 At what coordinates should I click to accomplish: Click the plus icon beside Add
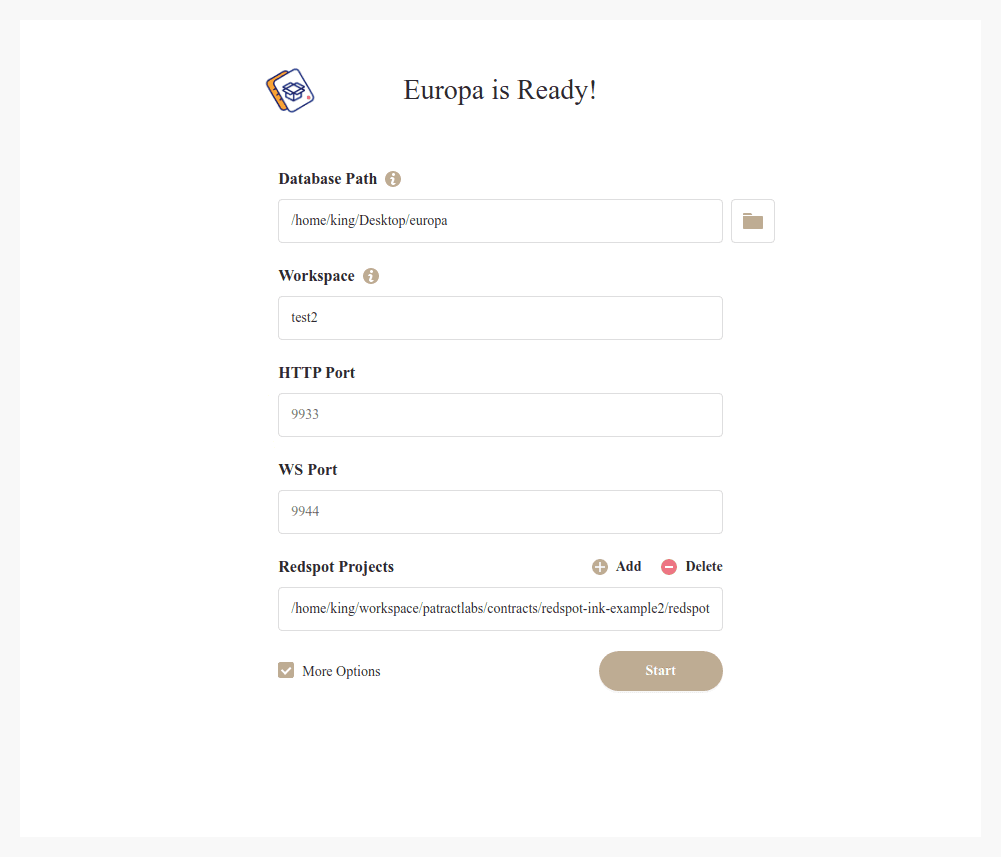pyautogui.click(x=600, y=567)
